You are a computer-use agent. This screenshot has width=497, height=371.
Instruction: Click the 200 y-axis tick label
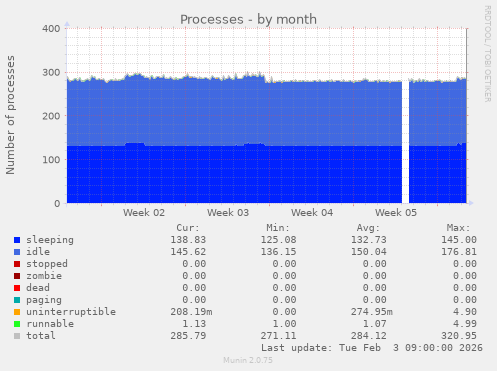click(x=51, y=116)
